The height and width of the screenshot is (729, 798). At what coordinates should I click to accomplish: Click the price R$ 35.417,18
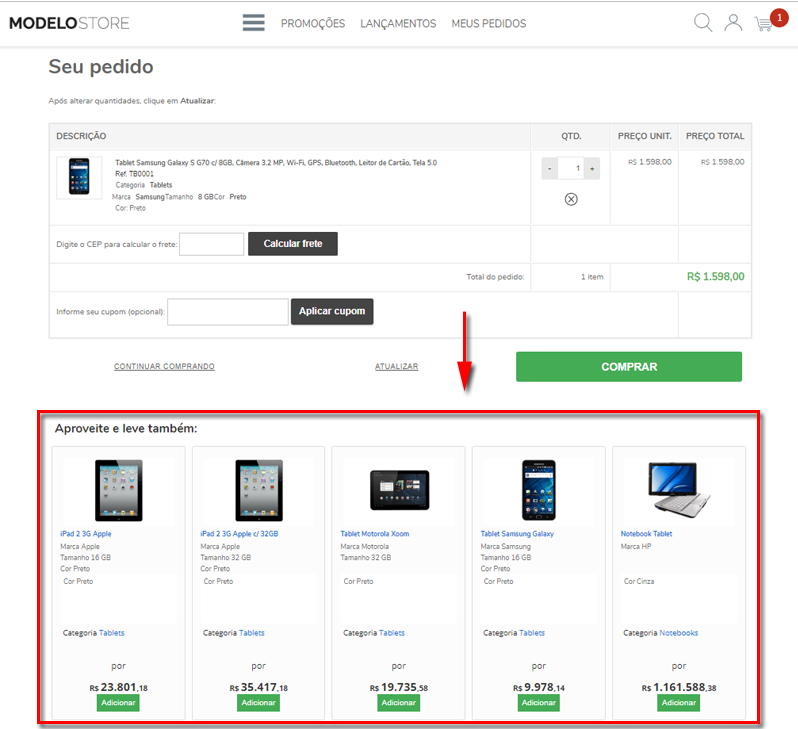258,687
